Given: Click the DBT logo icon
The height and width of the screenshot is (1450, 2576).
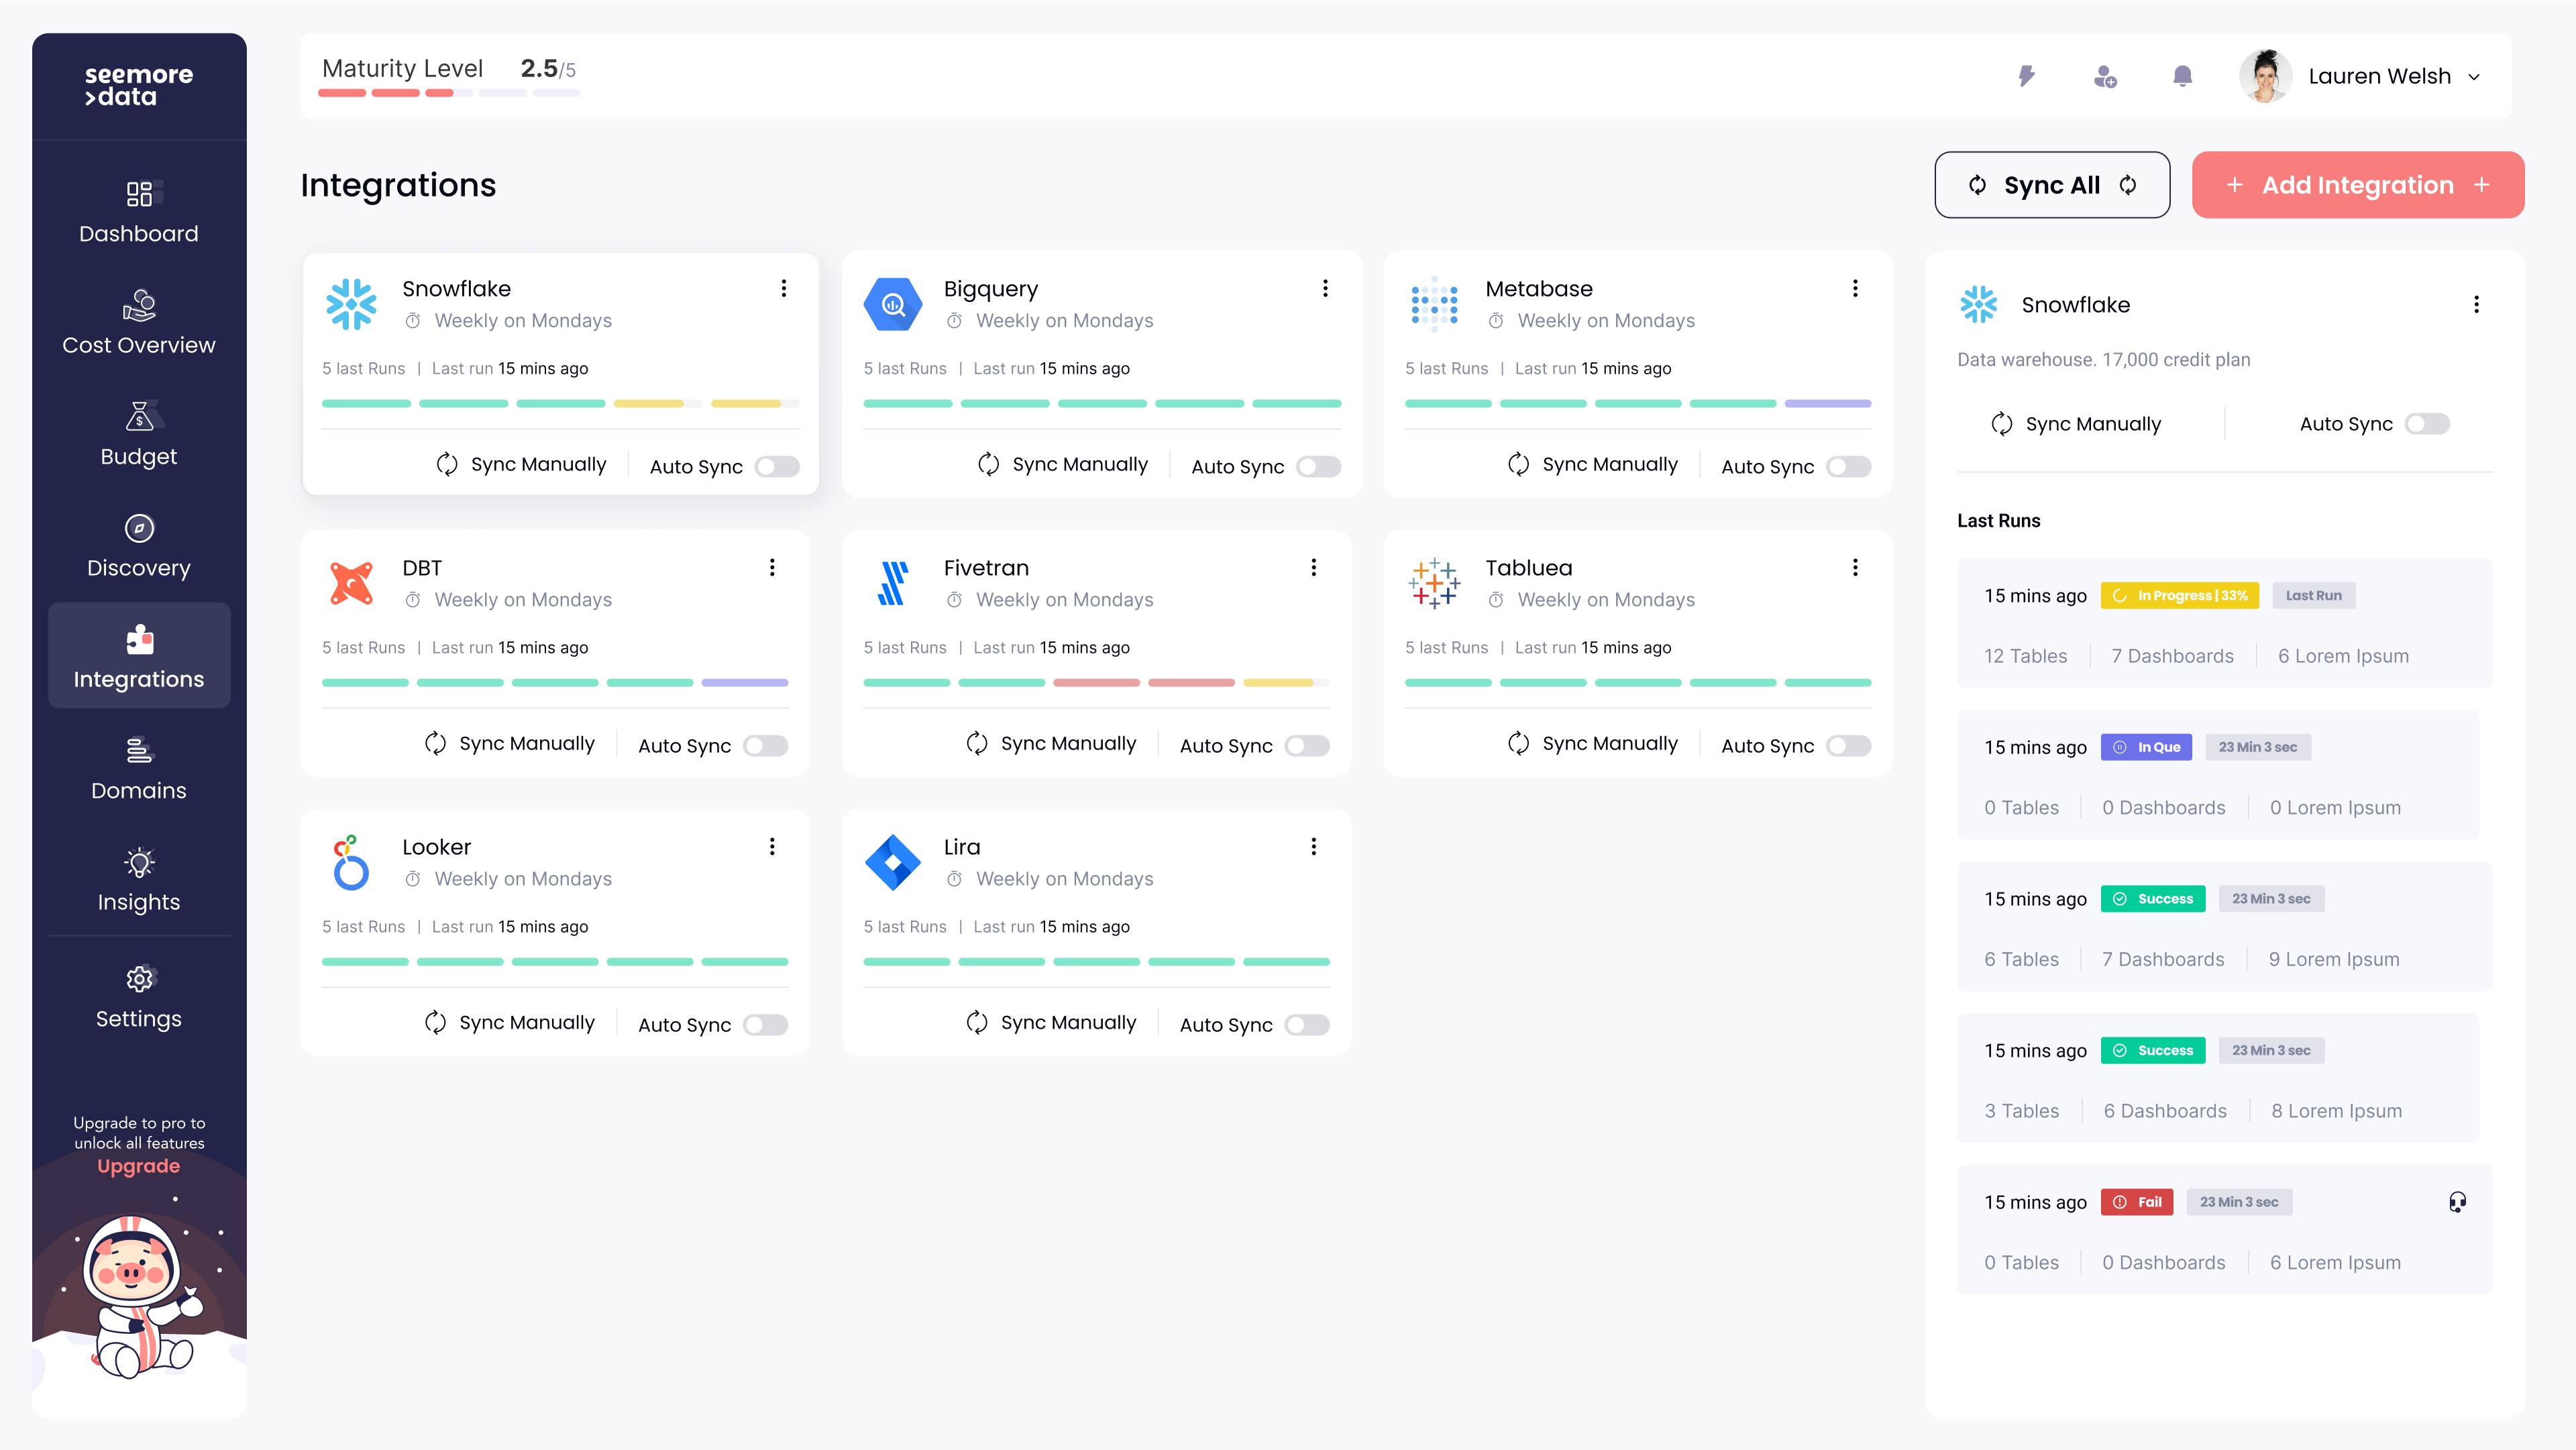Looking at the screenshot, I should [x=351, y=583].
